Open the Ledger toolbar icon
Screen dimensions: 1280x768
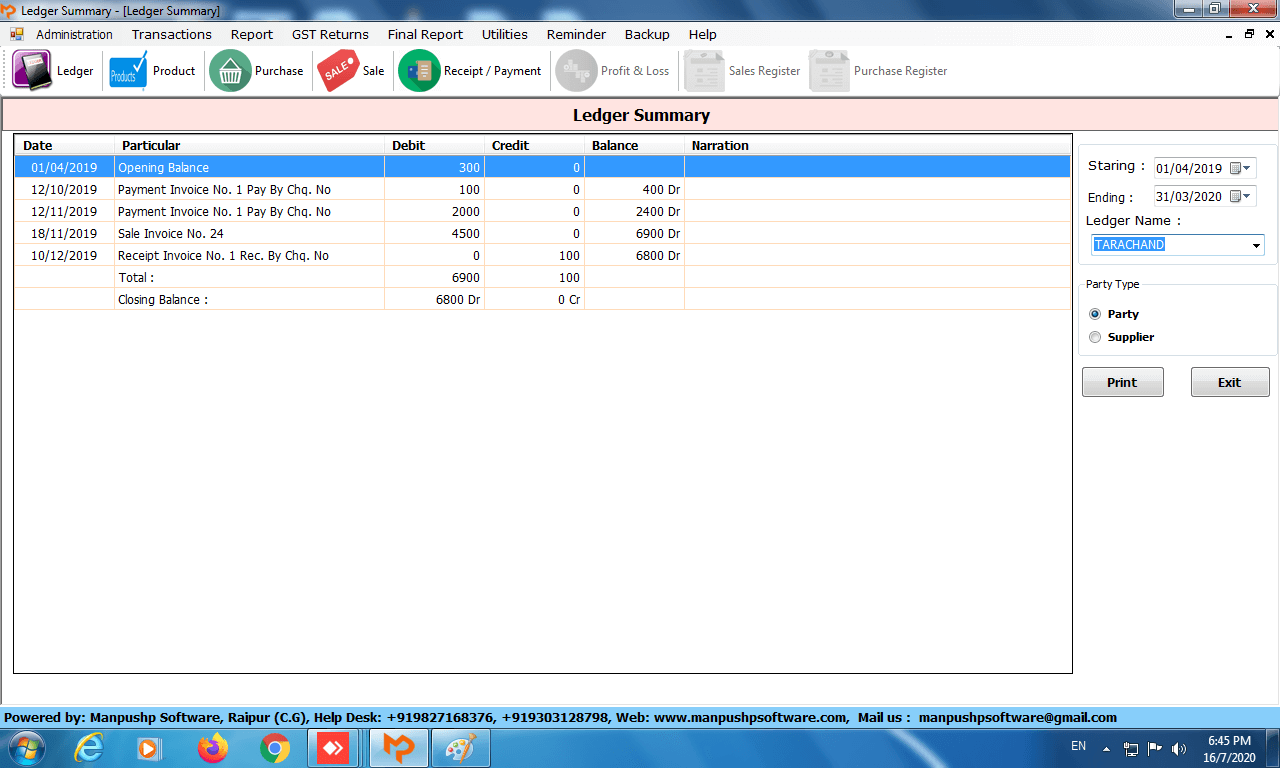click(32, 71)
